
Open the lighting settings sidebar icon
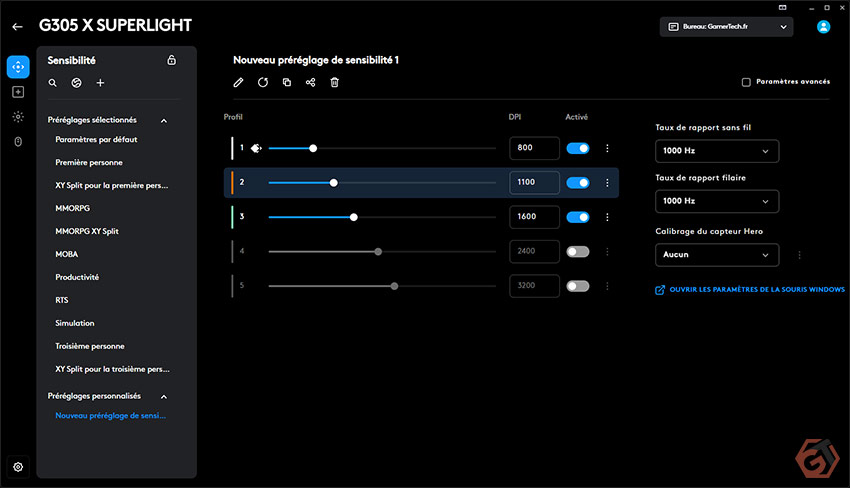click(x=18, y=117)
